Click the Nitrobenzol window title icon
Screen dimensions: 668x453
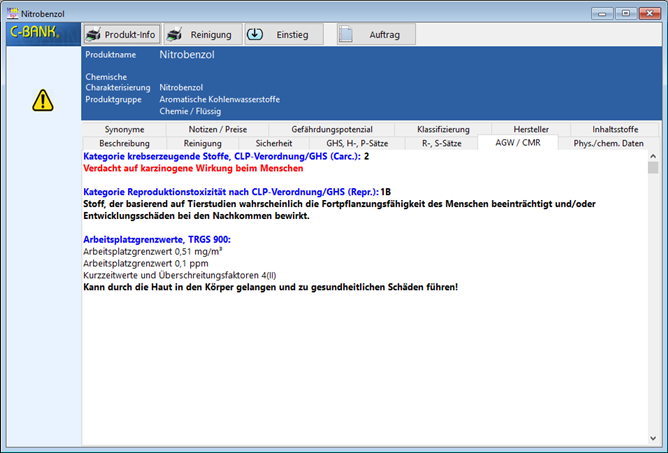[12, 12]
